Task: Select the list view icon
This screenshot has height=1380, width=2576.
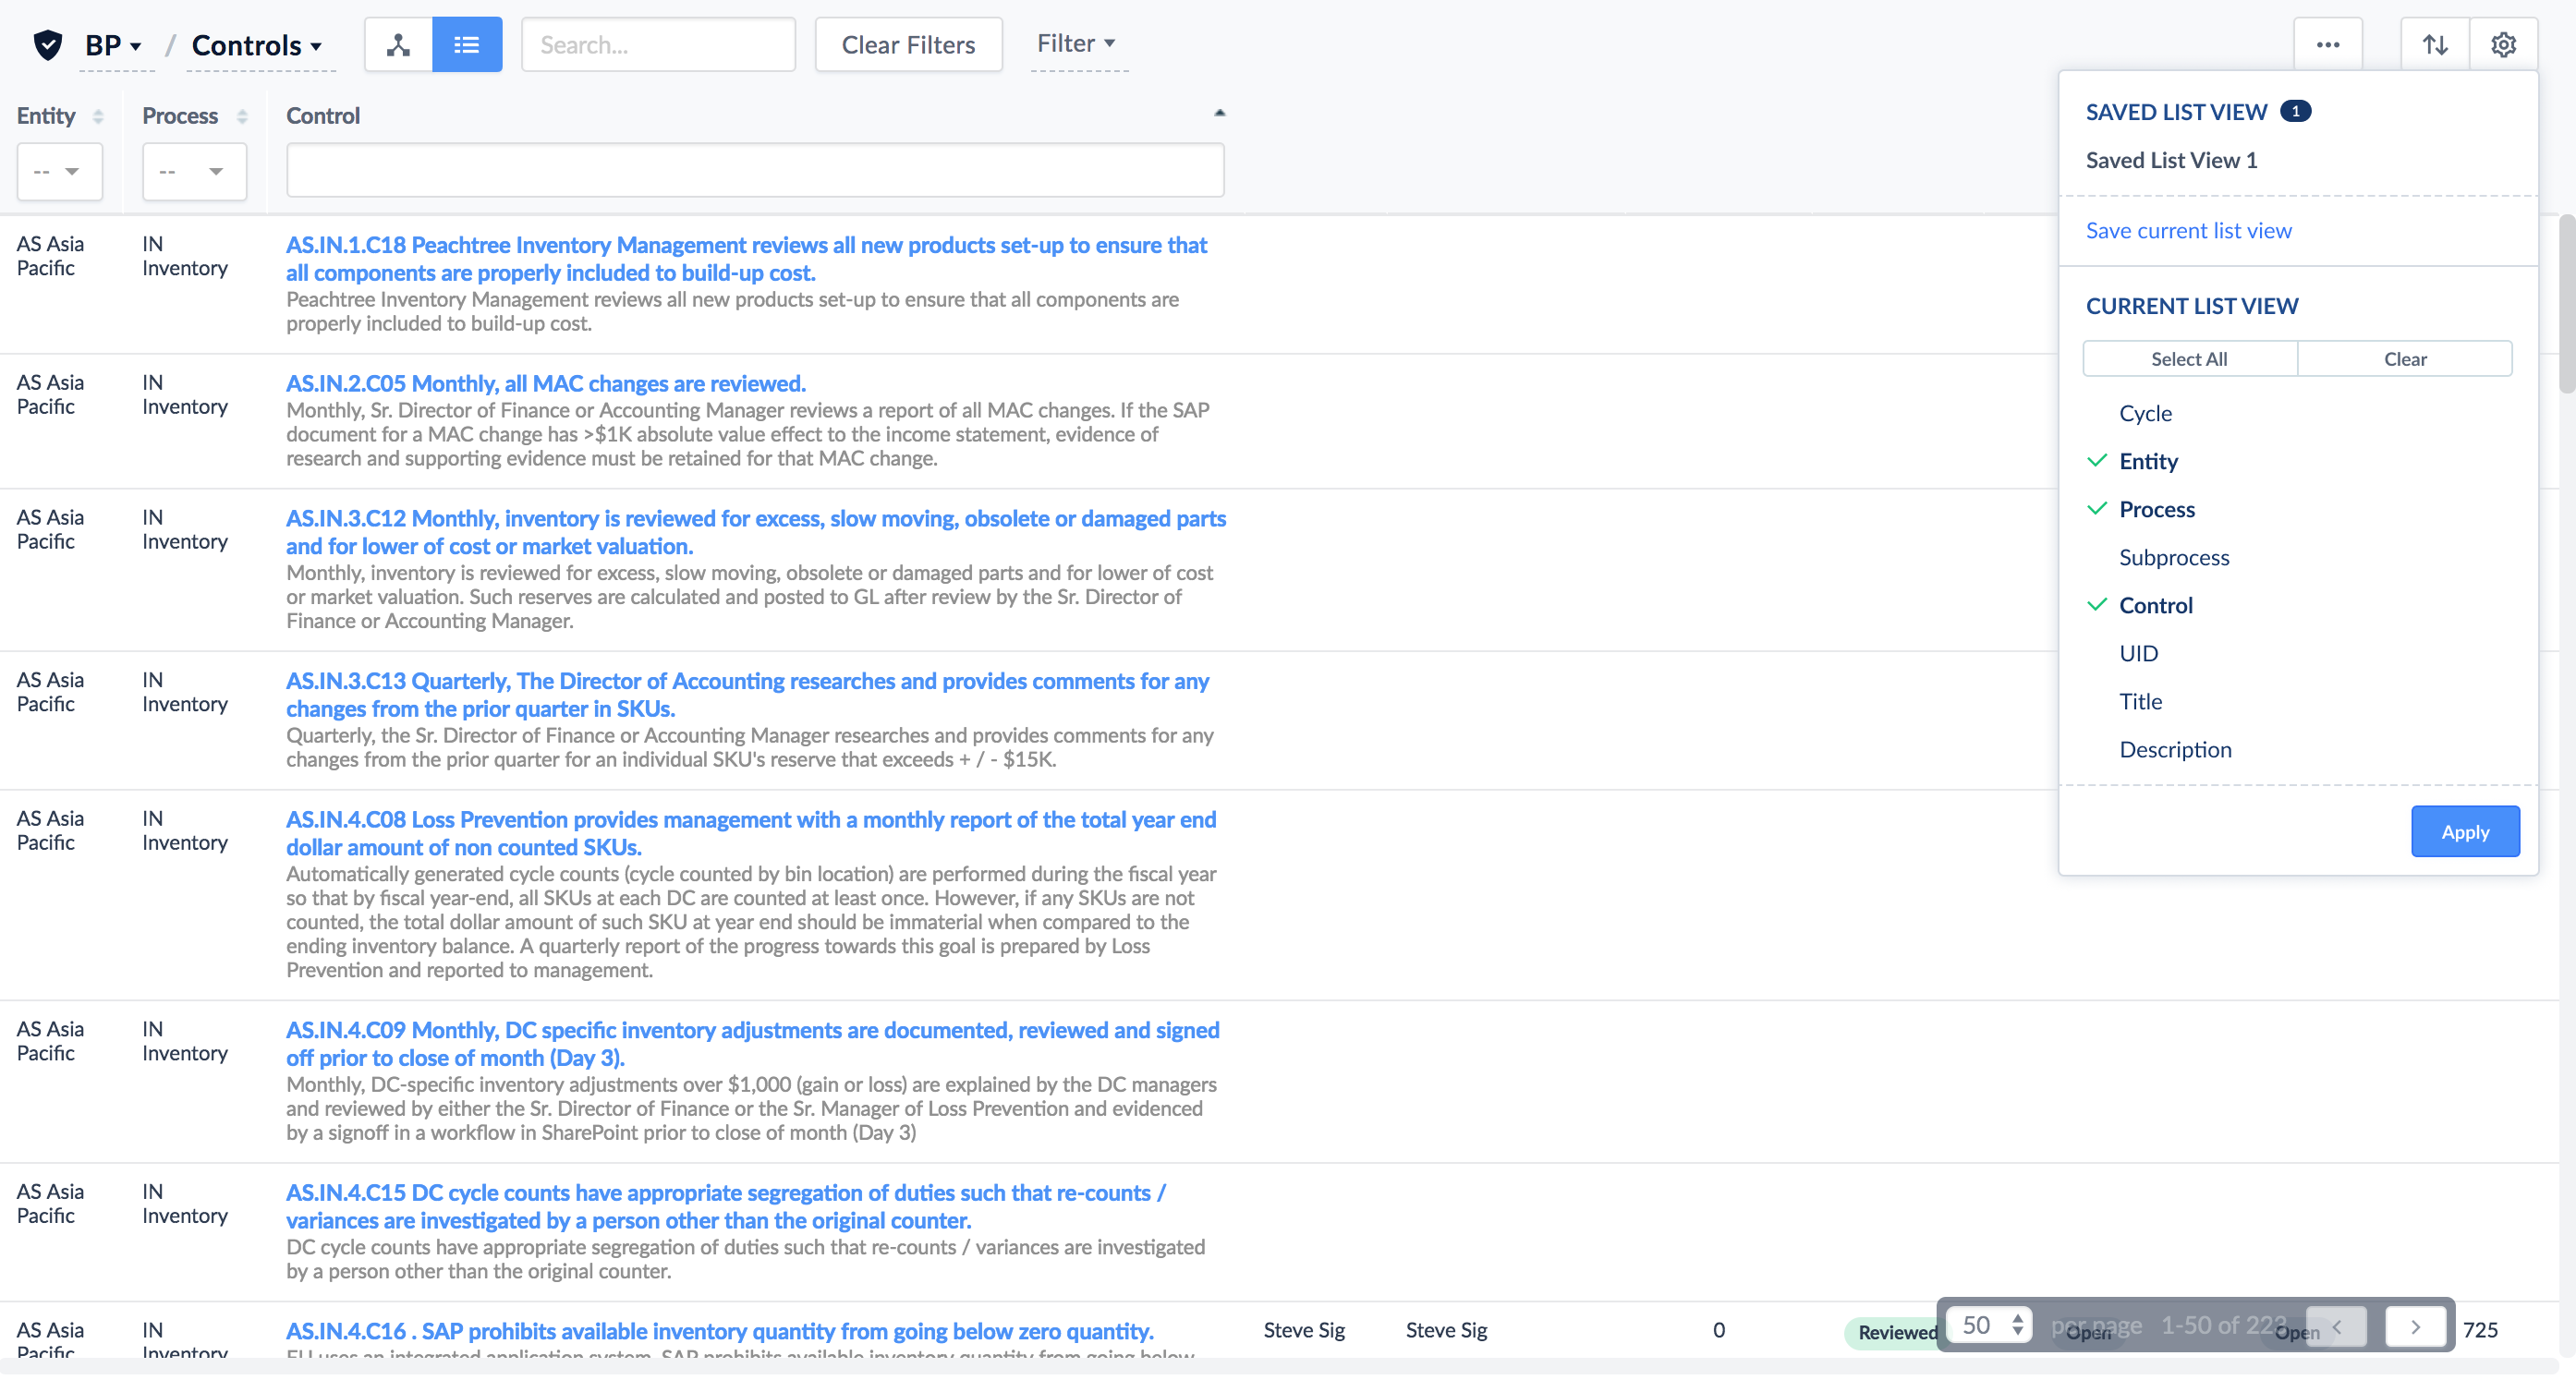Action: (467, 44)
